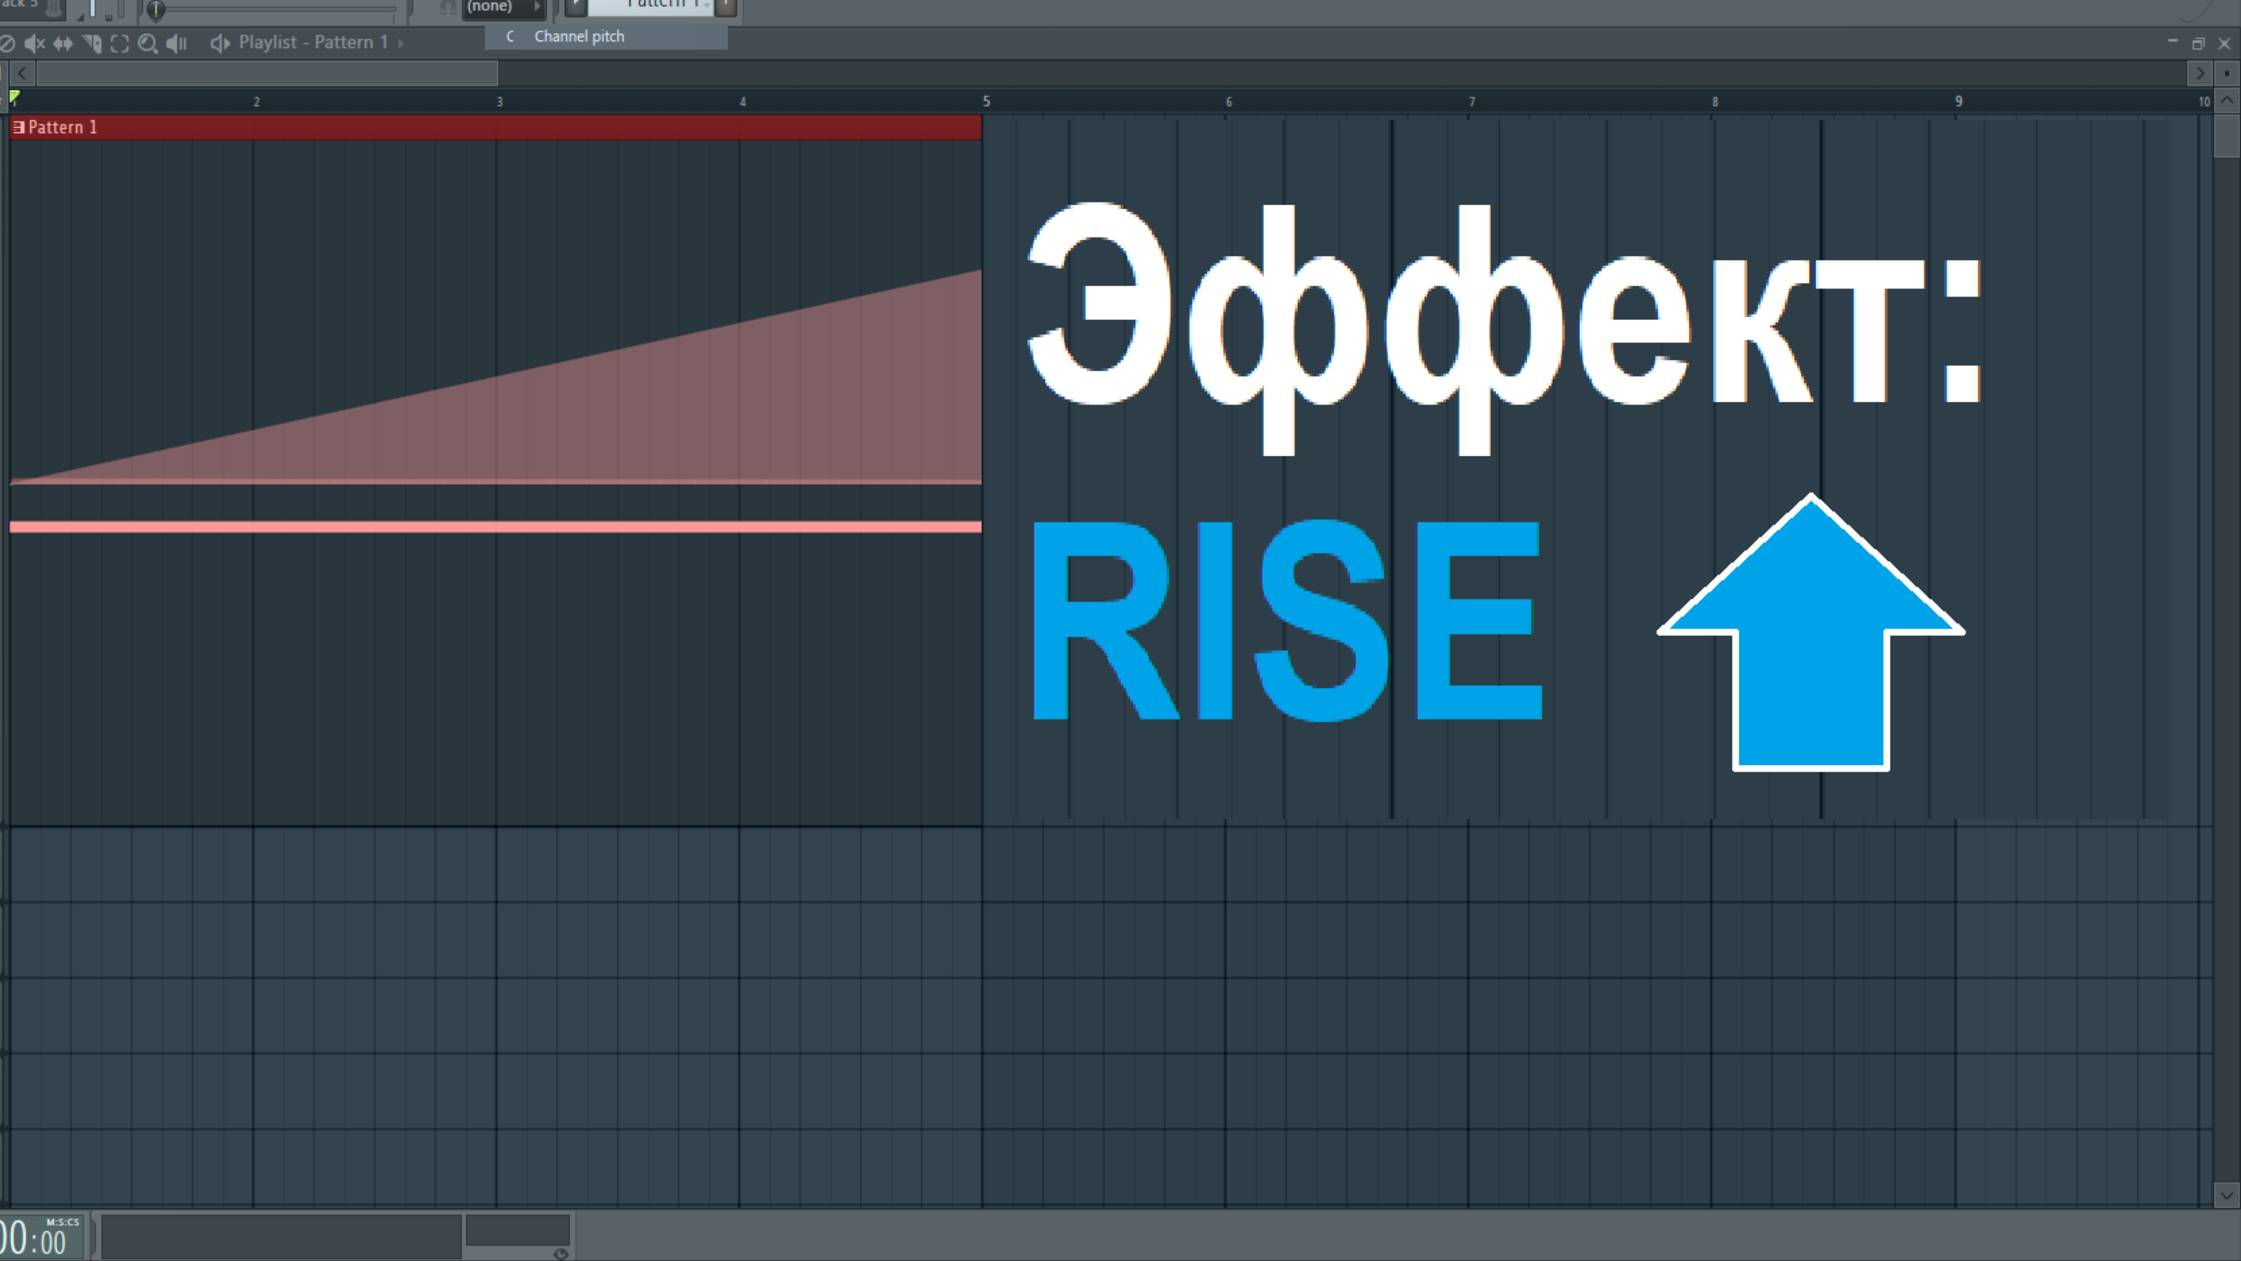Restore the Playlist window size
Viewport: 2241px width, 1261px height.
click(2198, 43)
